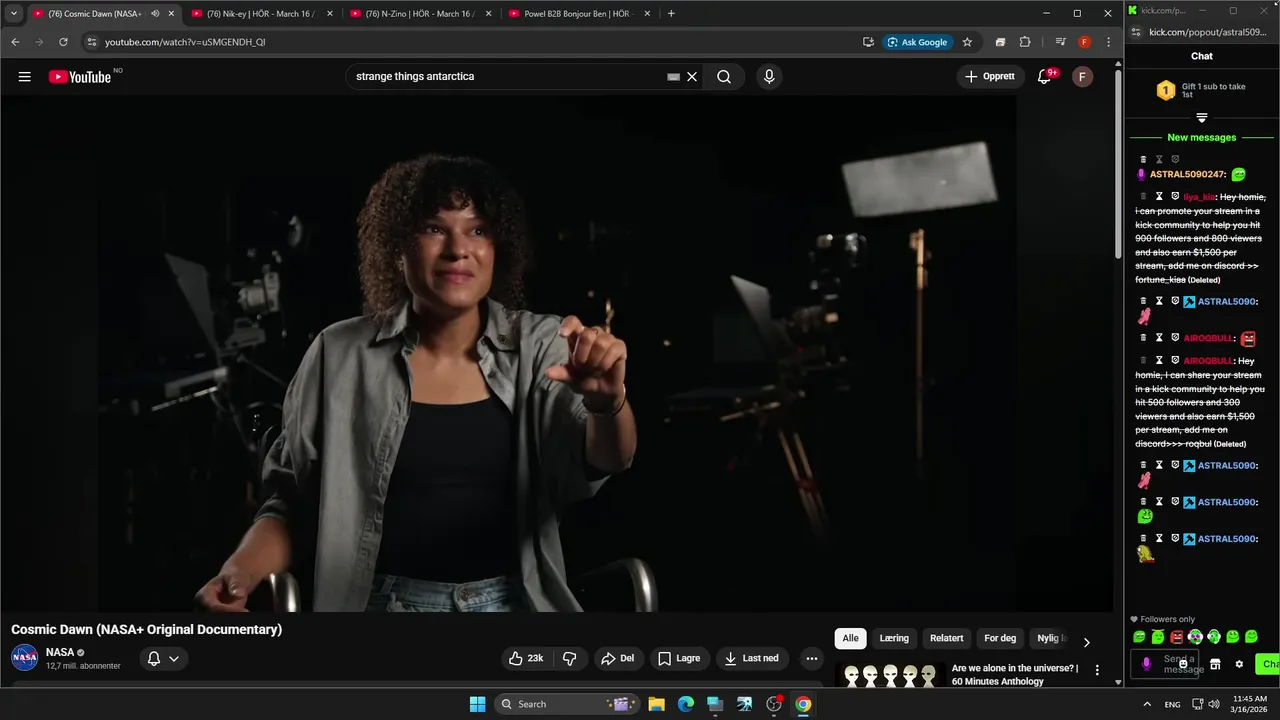
Task: Open Chrome three-dot menu
Action: (1108, 42)
